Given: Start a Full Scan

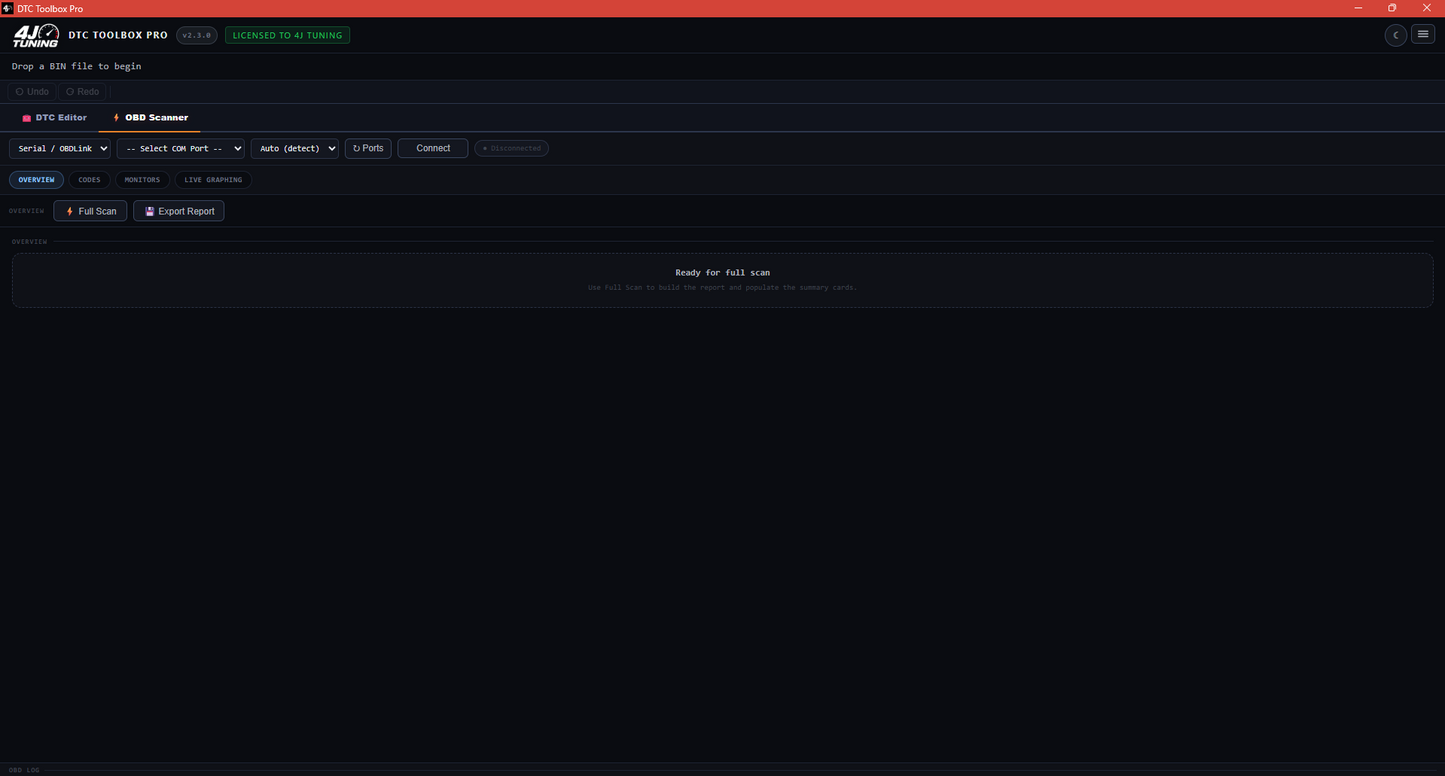Looking at the screenshot, I should 91,211.
